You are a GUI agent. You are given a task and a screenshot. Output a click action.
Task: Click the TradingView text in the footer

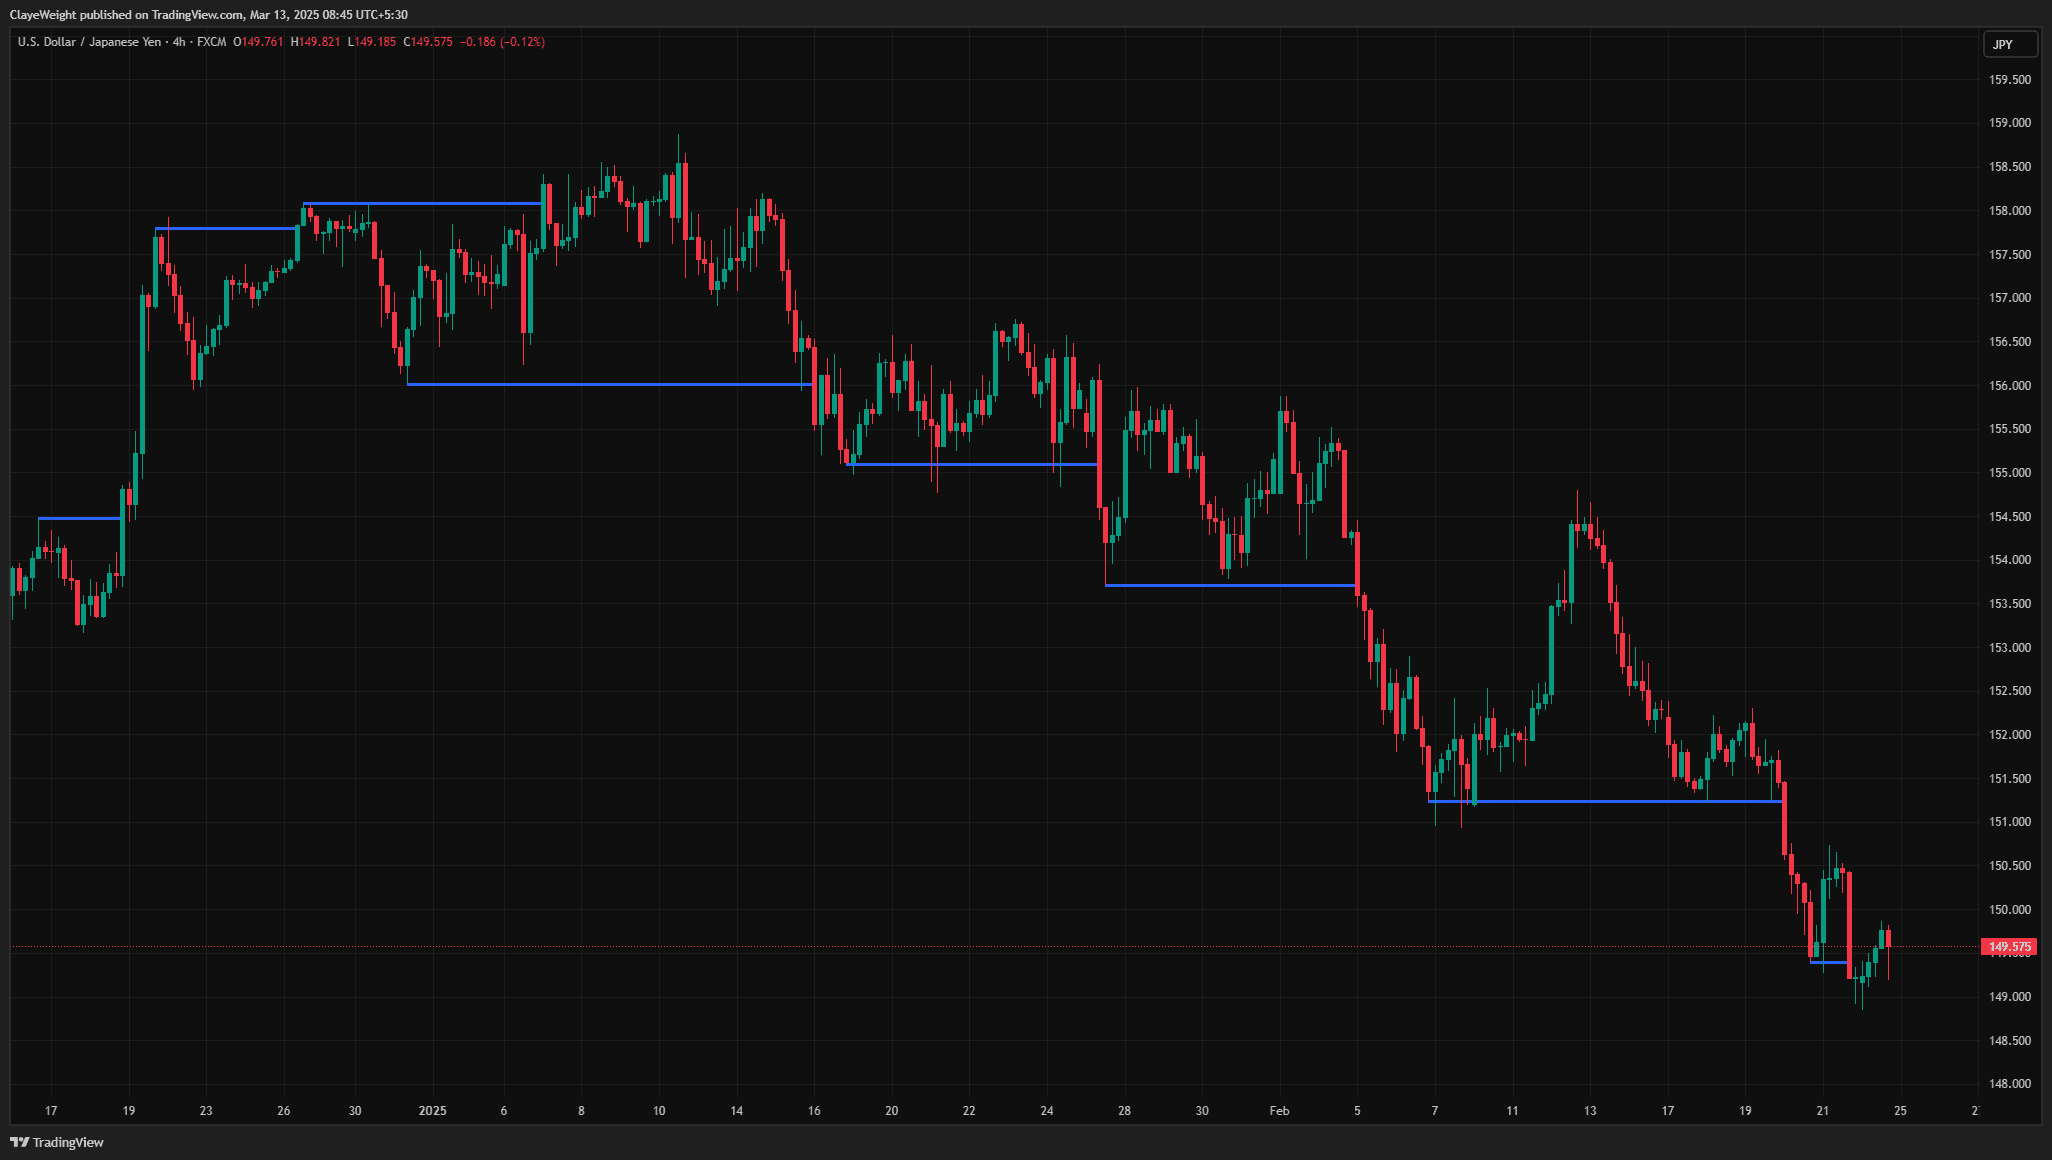click(67, 1141)
